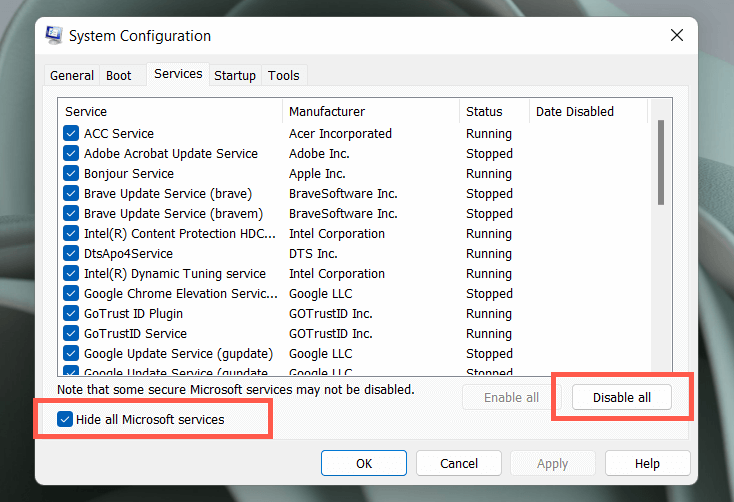Select the DtsApo4Service row name
This screenshot has width=734, height=502.
128,254
